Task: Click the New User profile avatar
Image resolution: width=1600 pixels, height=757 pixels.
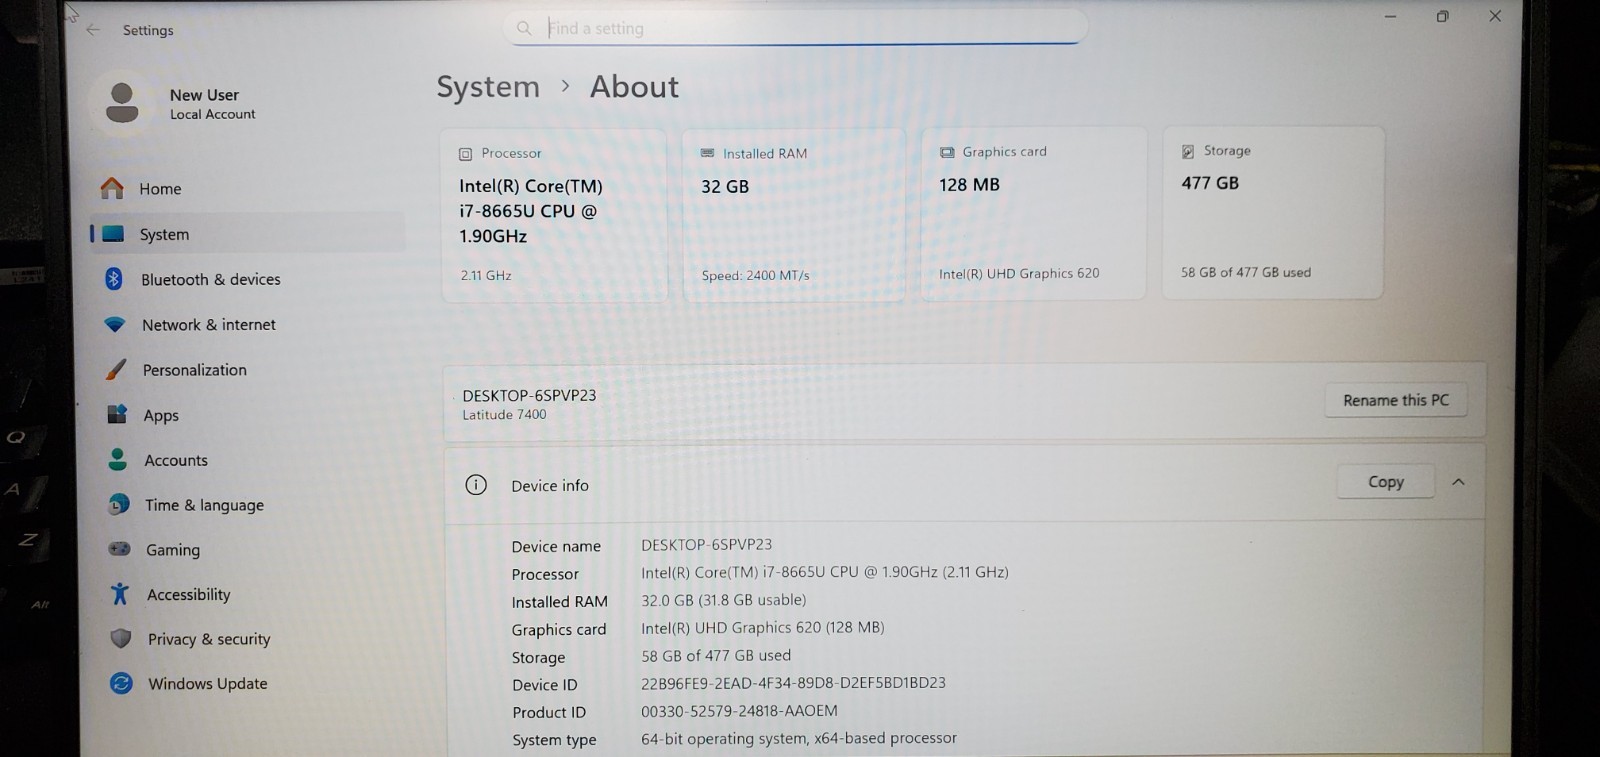Action: (122, 103)
